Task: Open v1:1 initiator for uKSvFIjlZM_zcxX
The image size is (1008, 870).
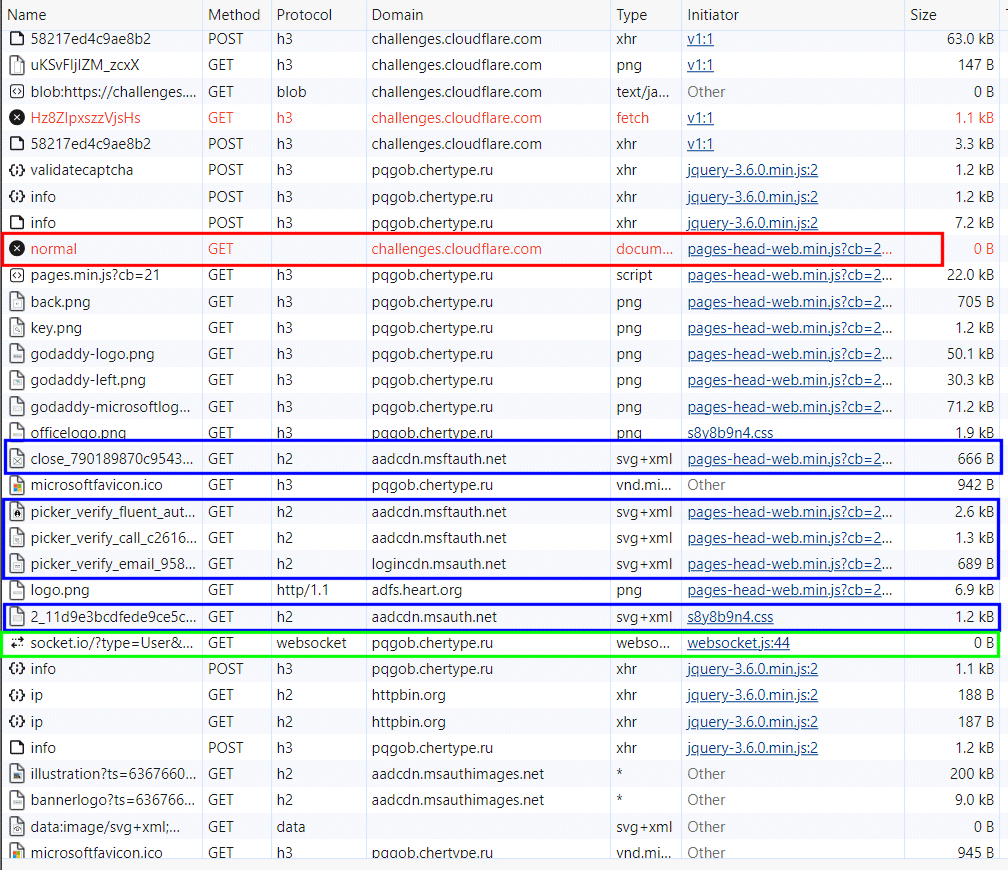Action: point(700,65)
